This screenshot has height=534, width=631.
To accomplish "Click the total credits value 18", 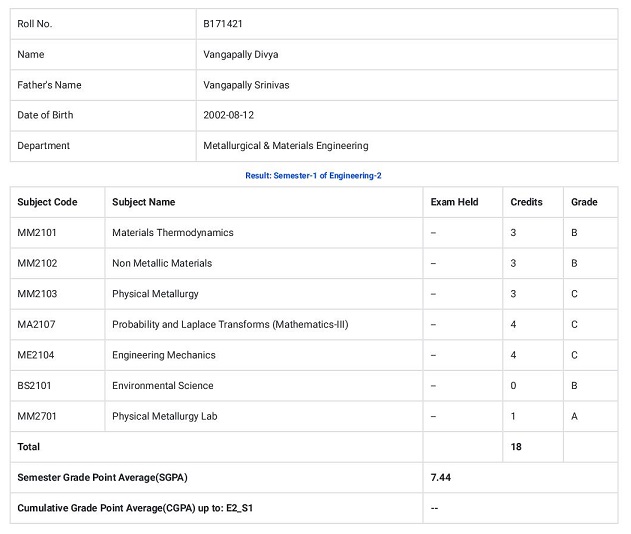I will click(516, 447).
